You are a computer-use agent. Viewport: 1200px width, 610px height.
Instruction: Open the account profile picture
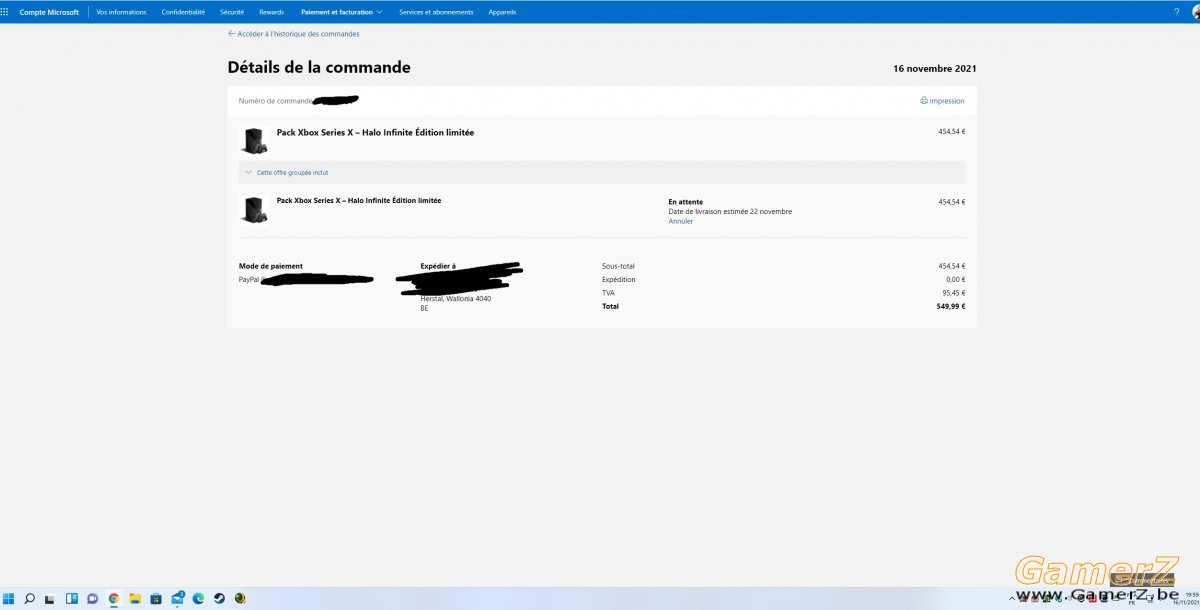(x=1196, y=12)
